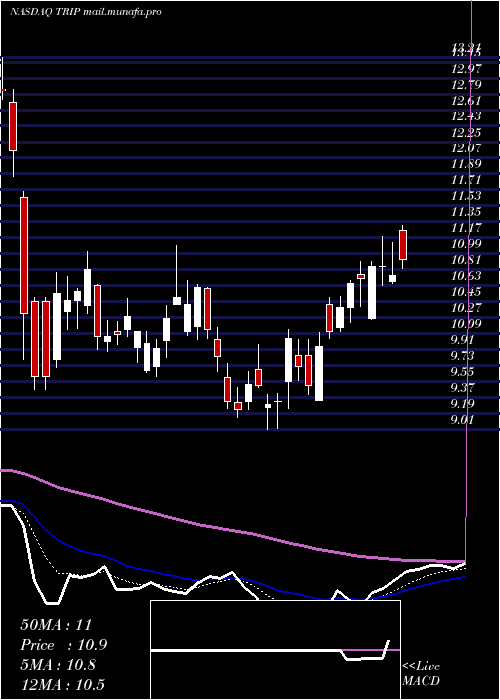This screenshot has height=700, width=500.
Task: Click the 12.79 price axis label
Action: tap(467, 84)
